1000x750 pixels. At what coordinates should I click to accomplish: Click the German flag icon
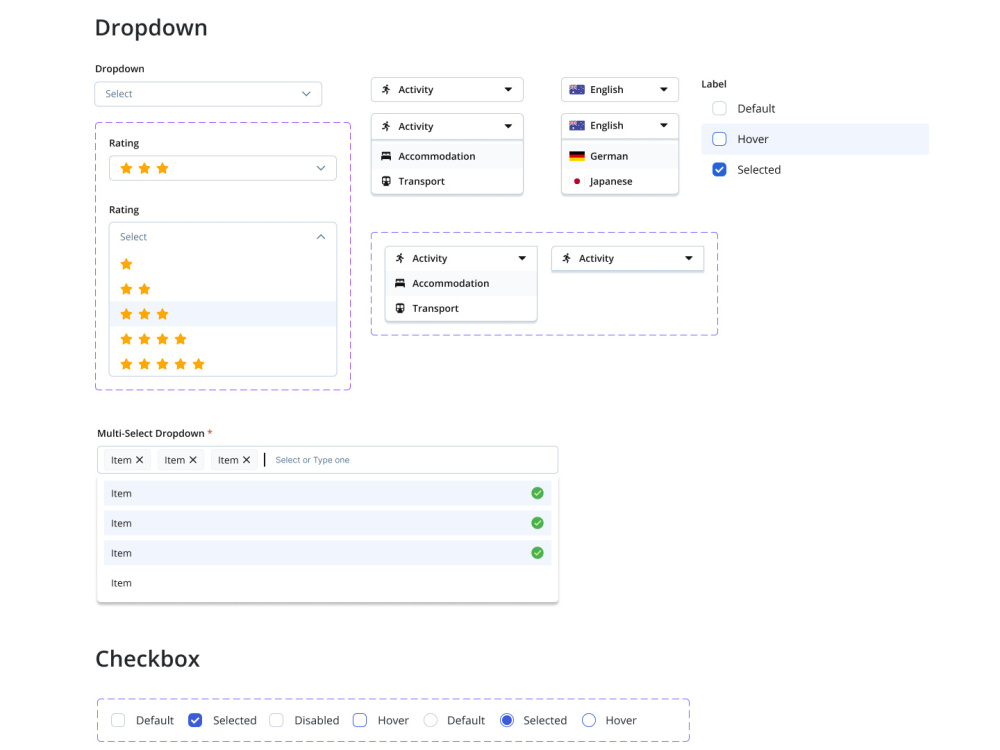(577, 156)
